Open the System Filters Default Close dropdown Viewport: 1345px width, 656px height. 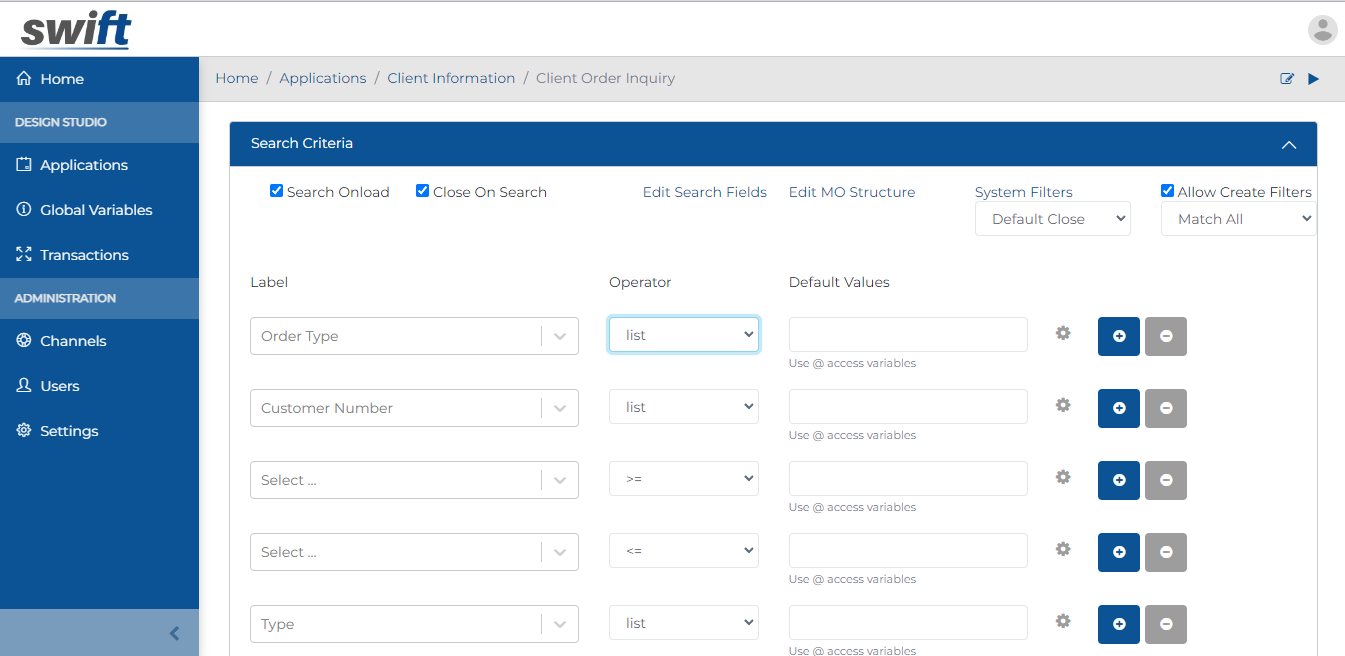coord(1052,219)
